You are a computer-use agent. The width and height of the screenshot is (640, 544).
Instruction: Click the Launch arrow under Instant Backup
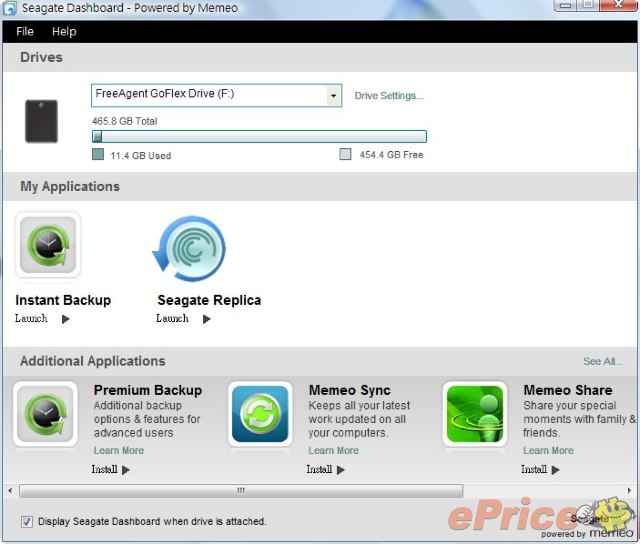tap(65, 319)
